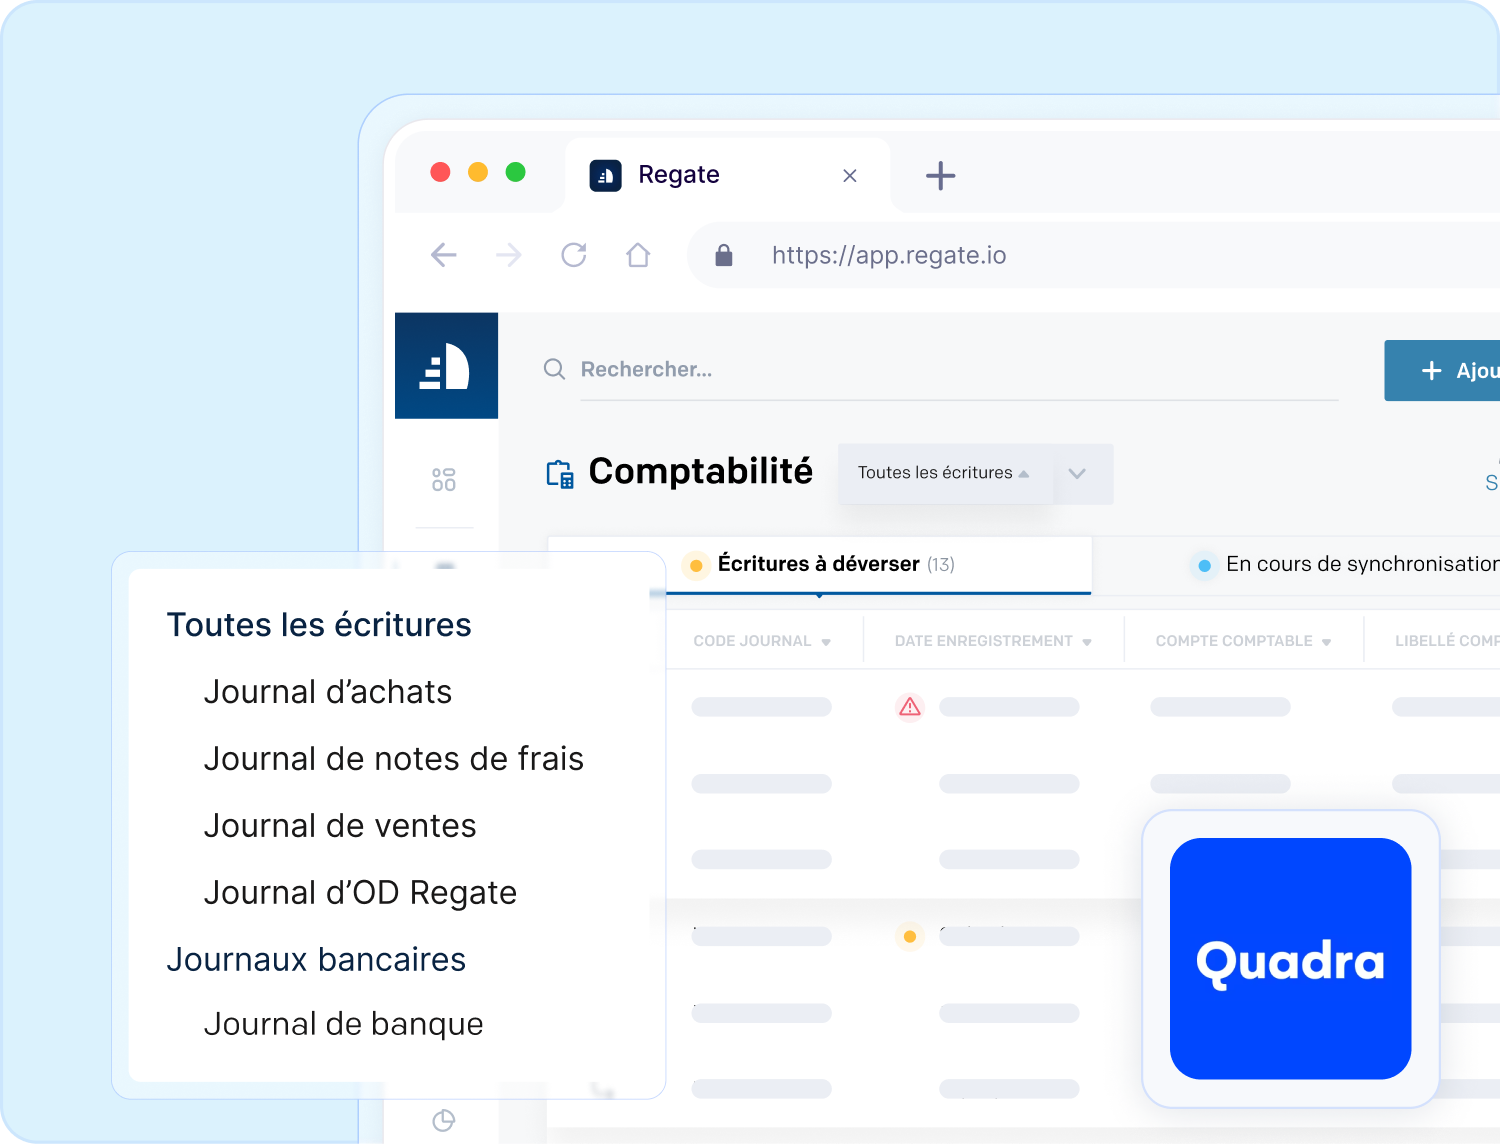Click the Ajouter button
The image size is (1500, 1144).
[x=1443, y=371]
